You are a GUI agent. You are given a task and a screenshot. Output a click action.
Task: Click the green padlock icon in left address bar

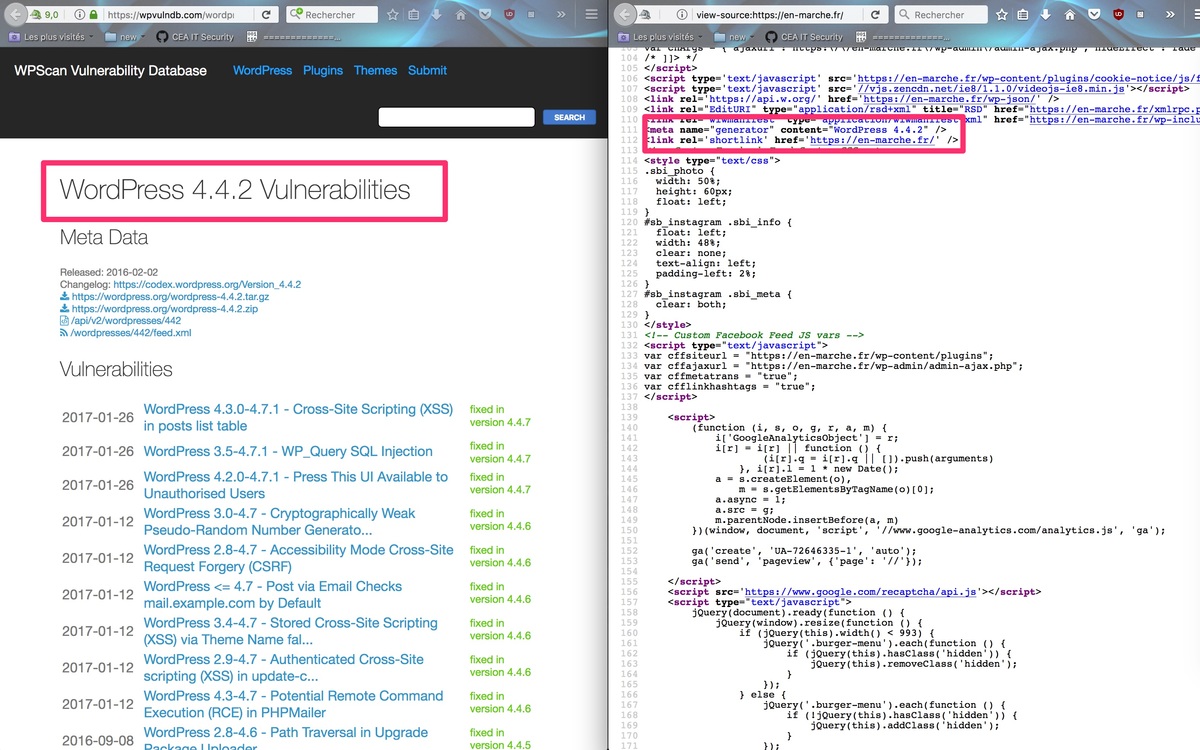[x=93, y=16]
